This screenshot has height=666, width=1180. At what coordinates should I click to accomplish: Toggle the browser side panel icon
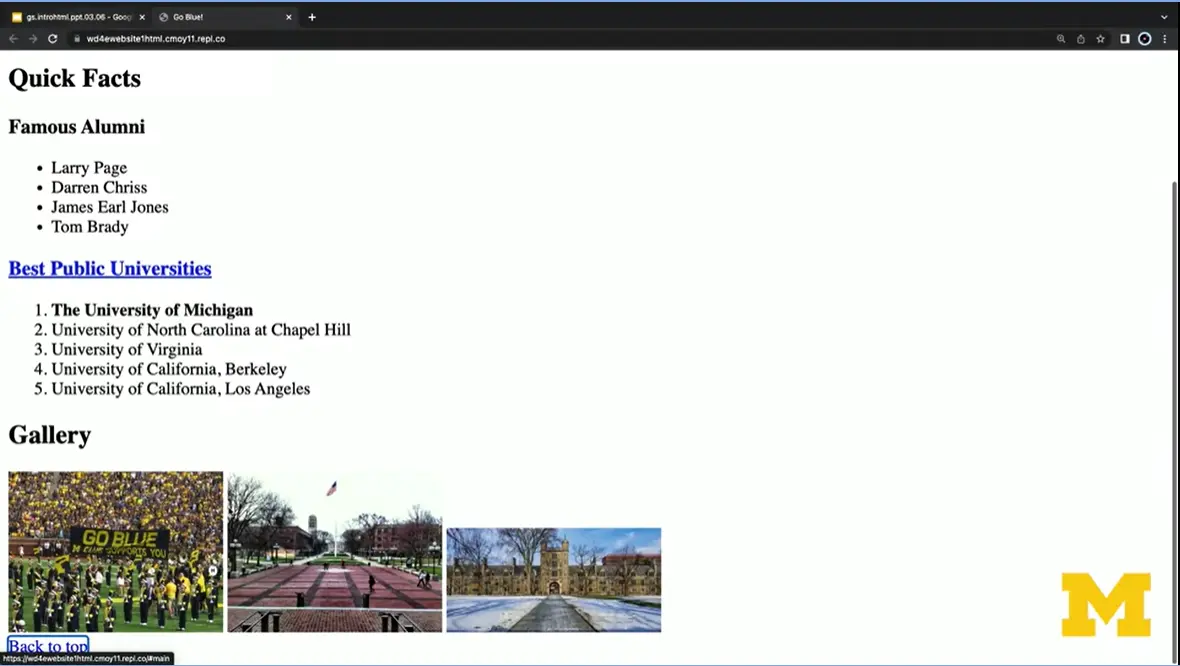click(x=1125, y=39)
